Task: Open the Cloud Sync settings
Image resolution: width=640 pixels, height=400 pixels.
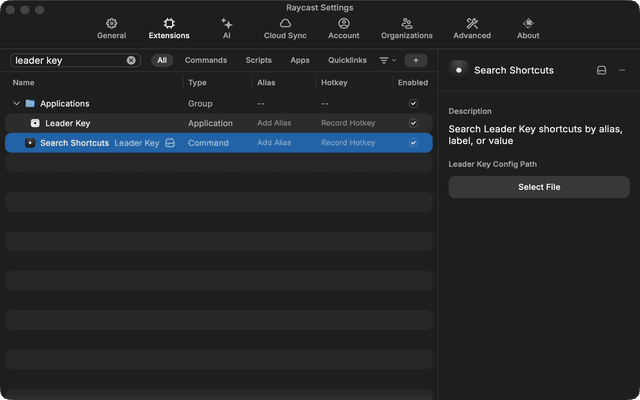Action: pos(284,28)
